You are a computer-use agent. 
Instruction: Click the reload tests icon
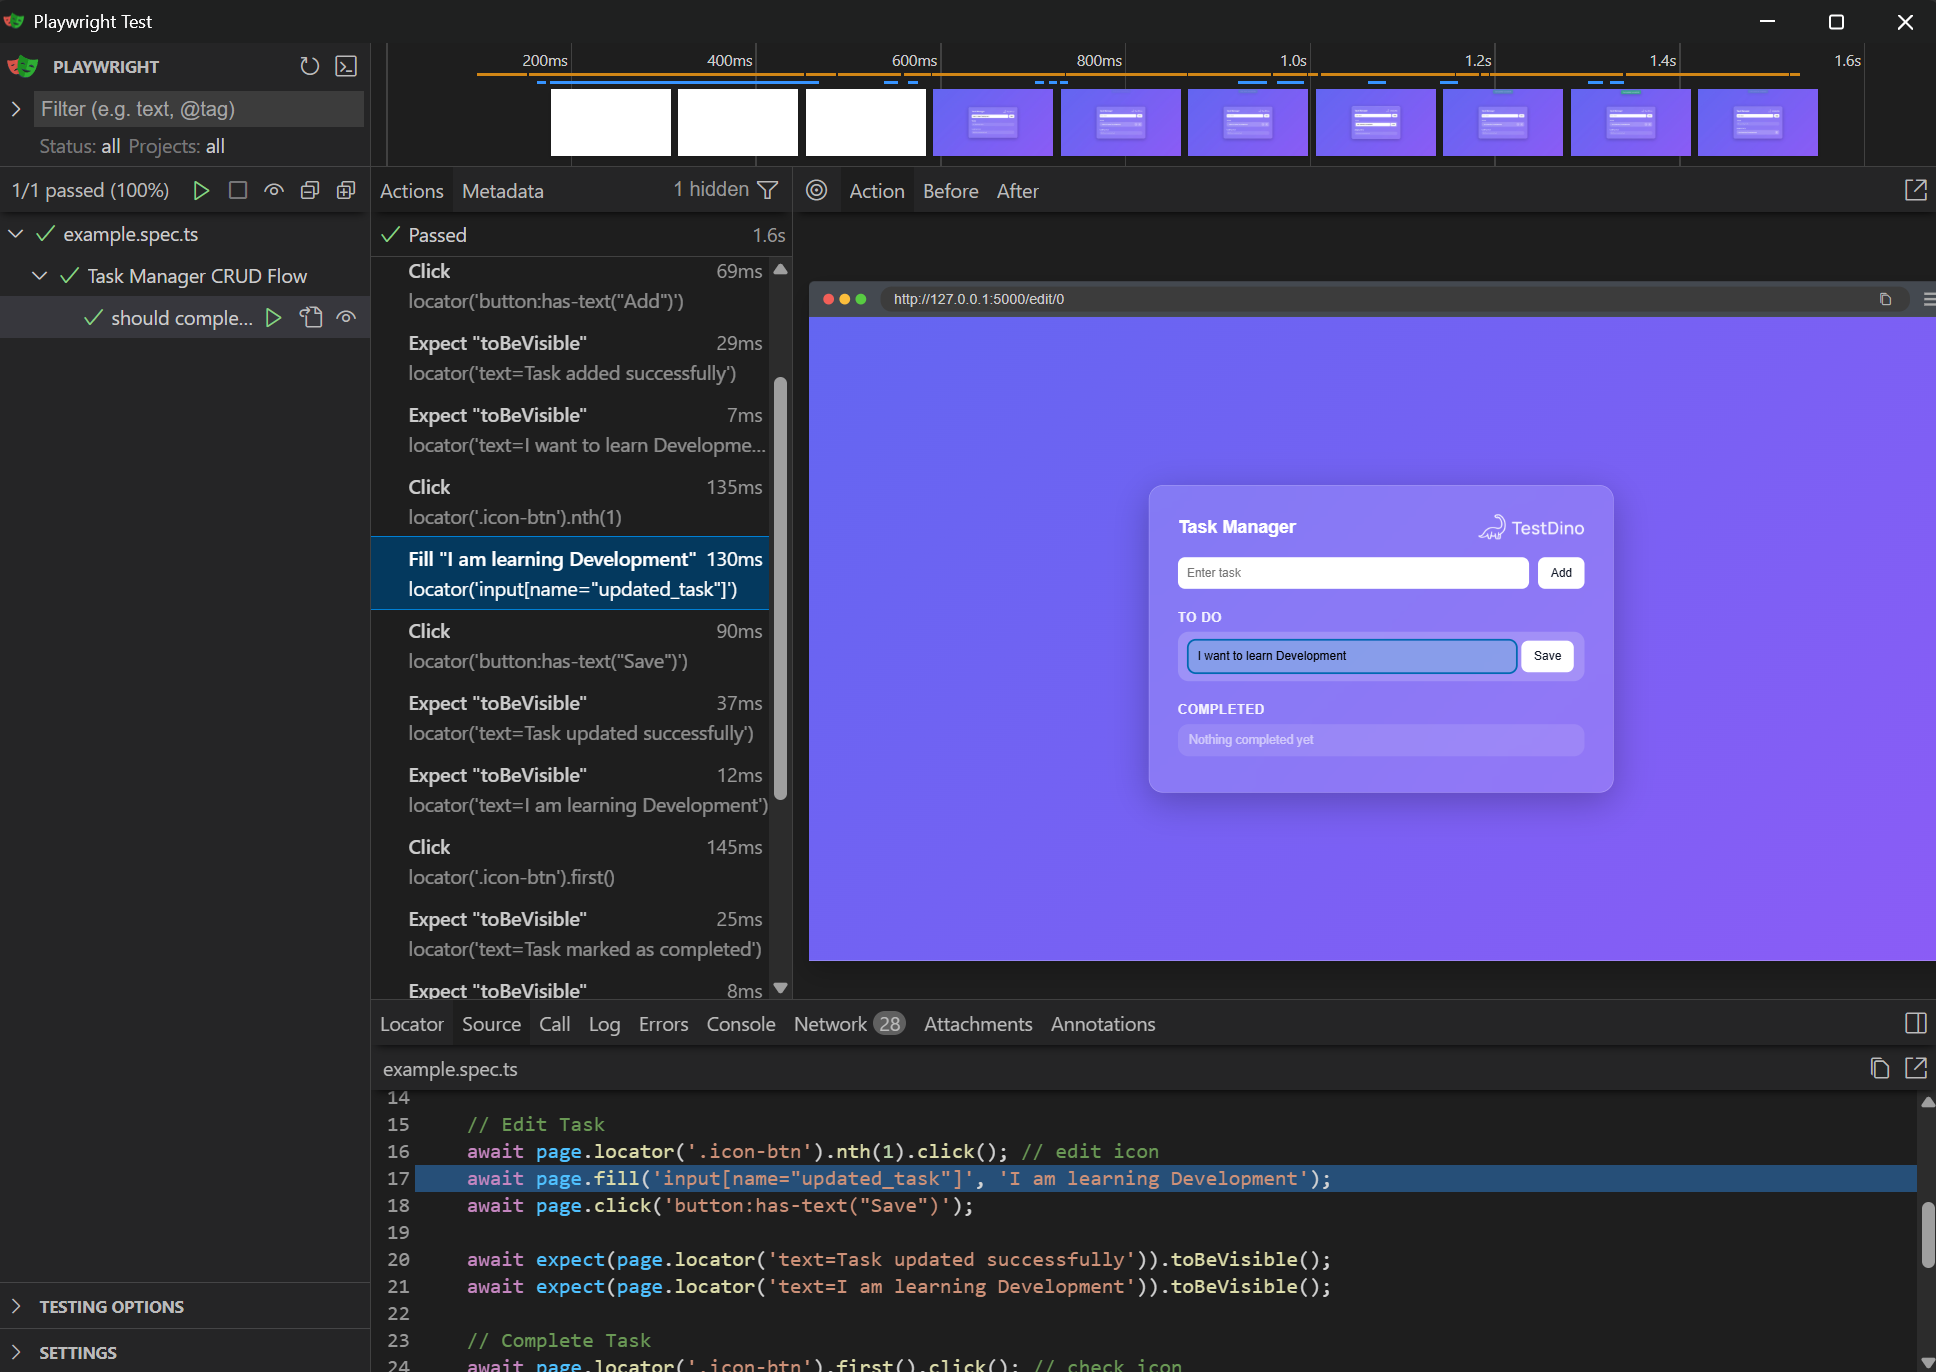point(309,66)
